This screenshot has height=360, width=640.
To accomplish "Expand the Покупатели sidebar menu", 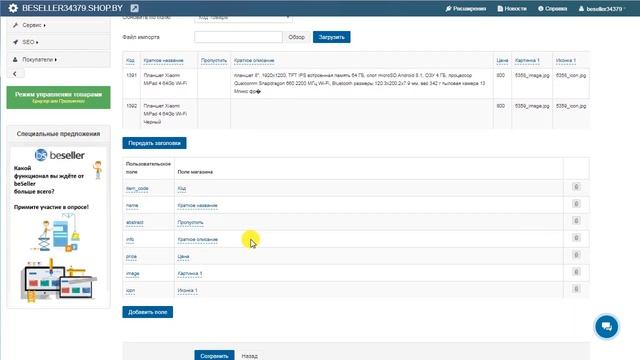I will pos(58,60).
